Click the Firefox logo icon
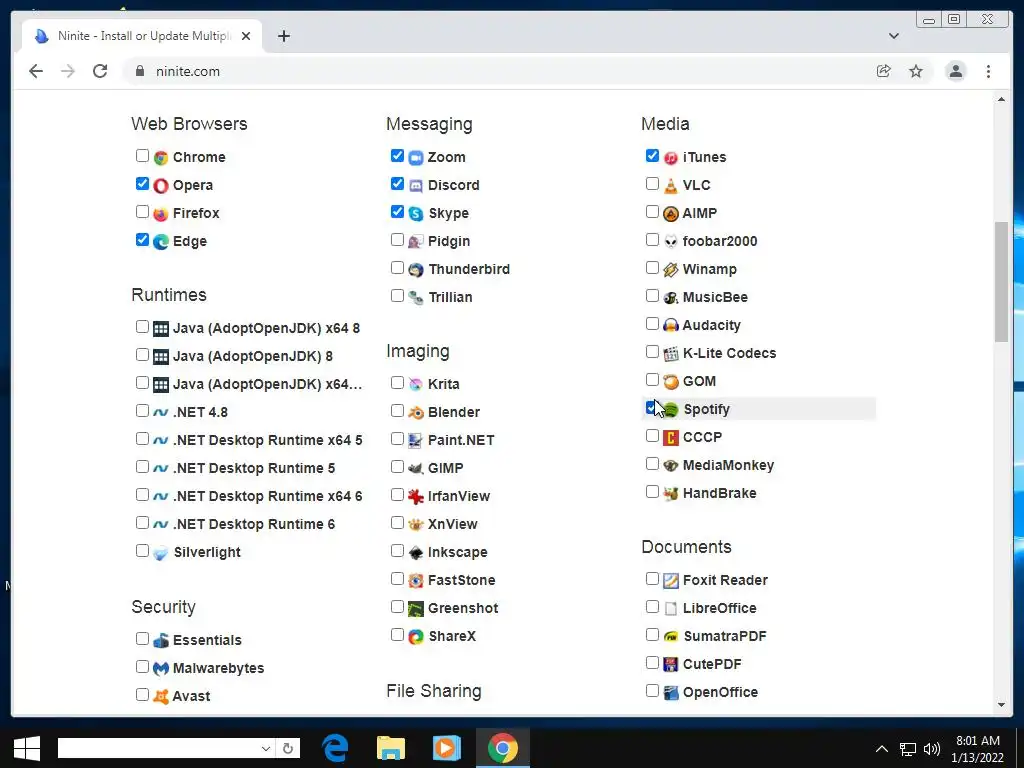The height and width of the screenshot is (768, 1024). (161, 214)
